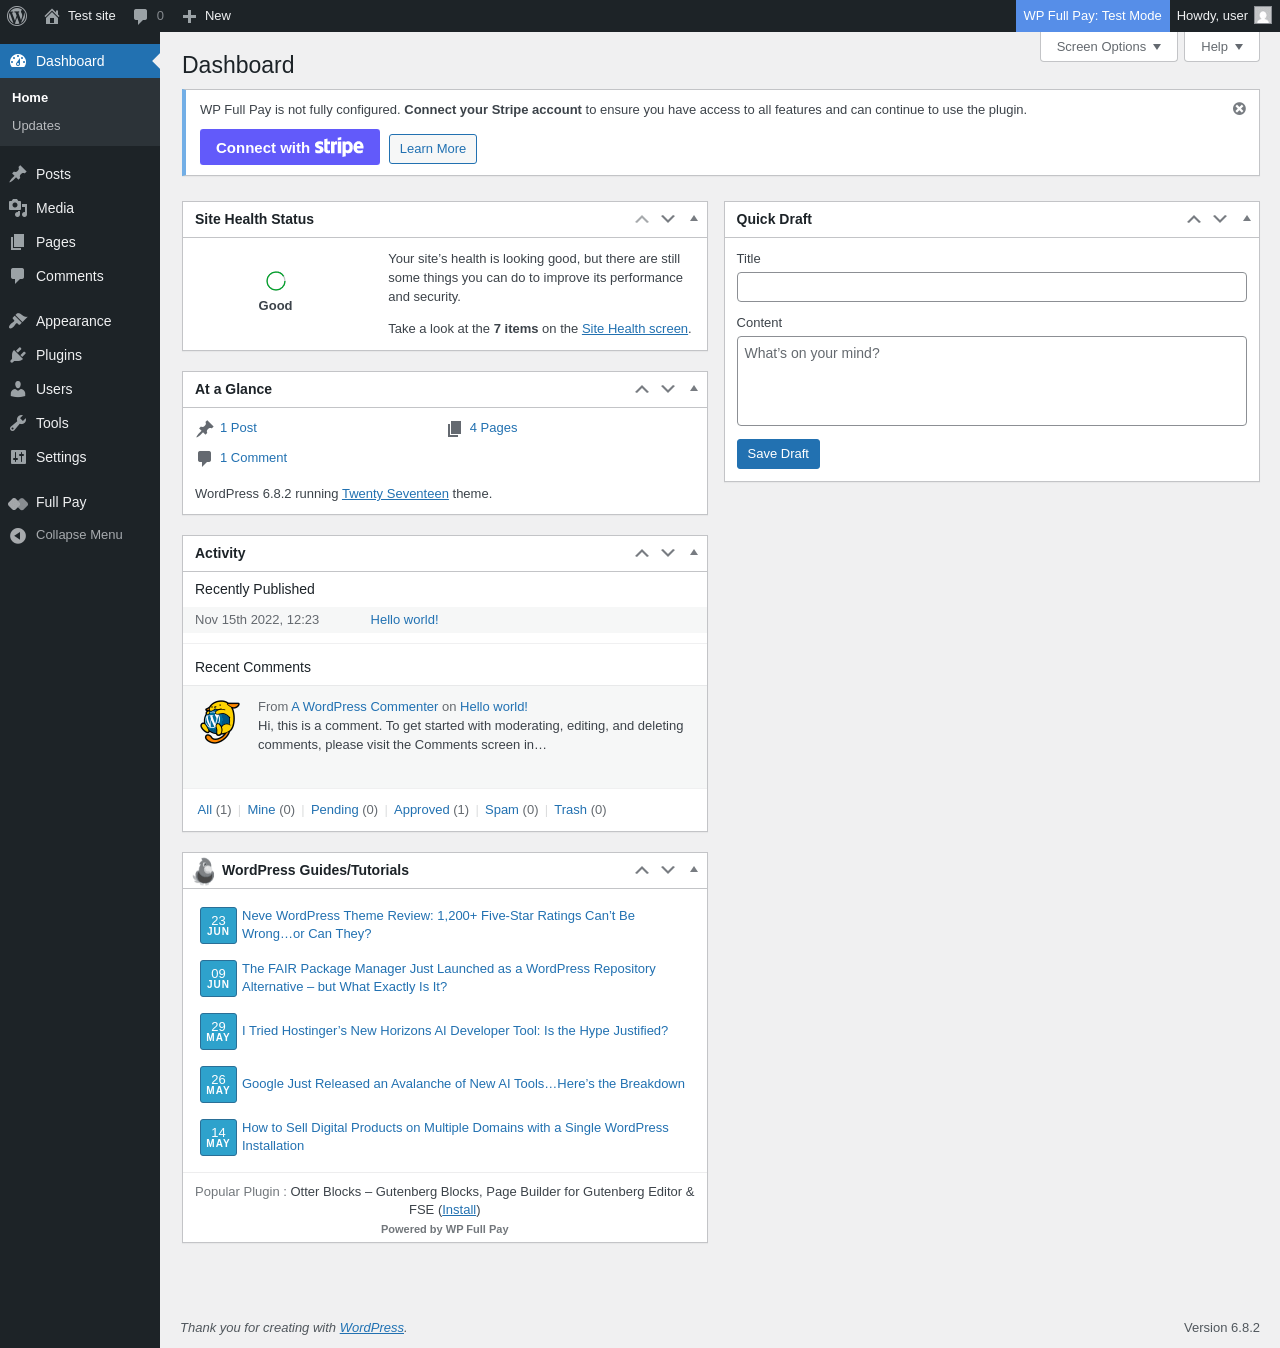Image resolution: width=1280 pixels, height=1348 pixels.
Task: Filter comments by Spam
Action: [x=502, y=810]
